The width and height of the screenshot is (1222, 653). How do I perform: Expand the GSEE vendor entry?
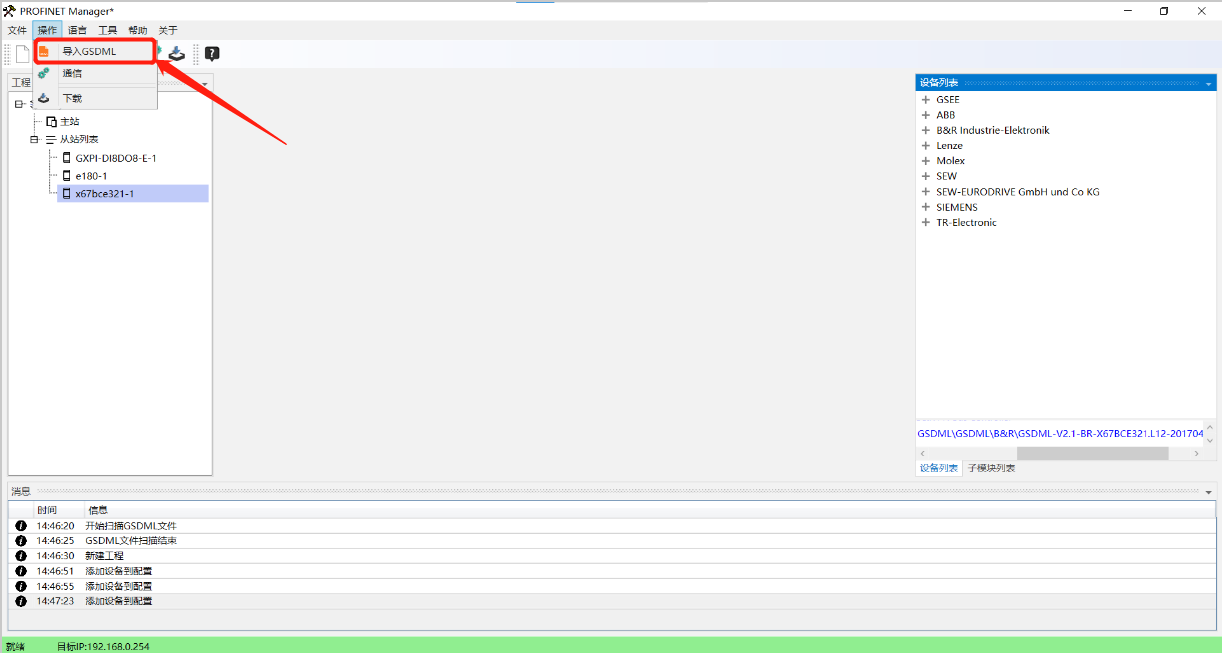tap(926, 100)
